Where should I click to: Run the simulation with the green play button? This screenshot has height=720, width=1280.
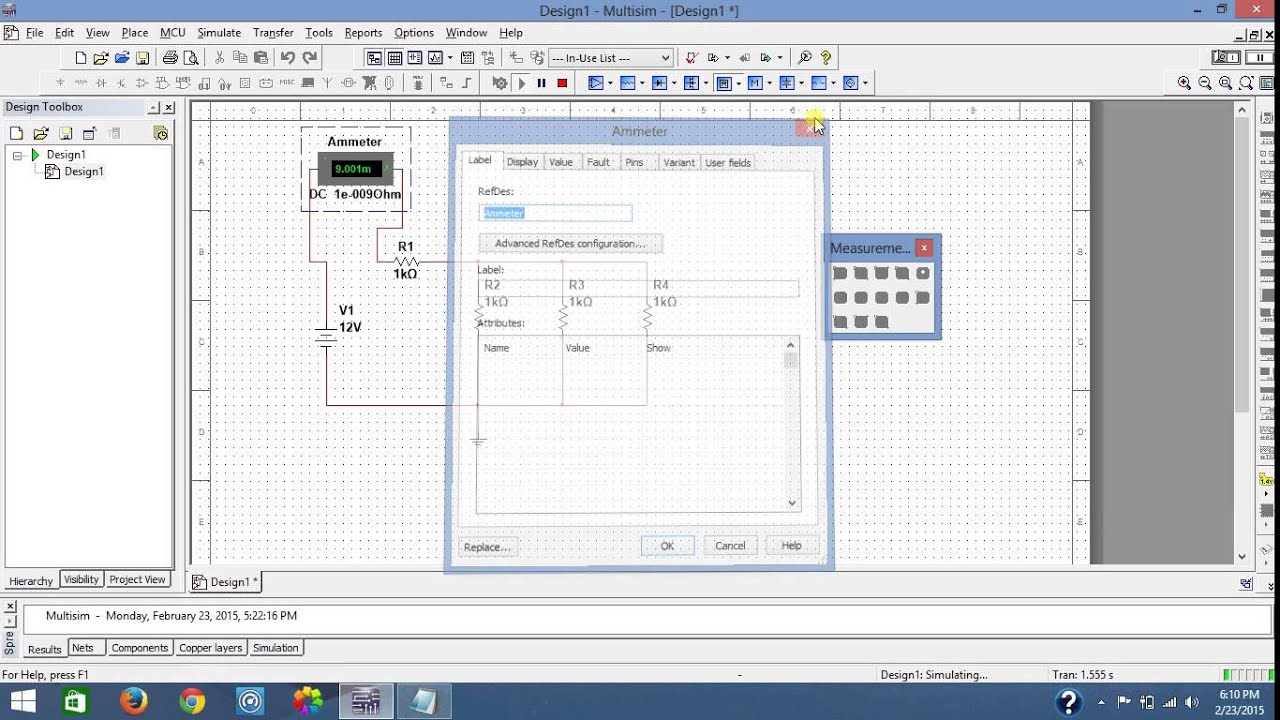pos(521,83)
